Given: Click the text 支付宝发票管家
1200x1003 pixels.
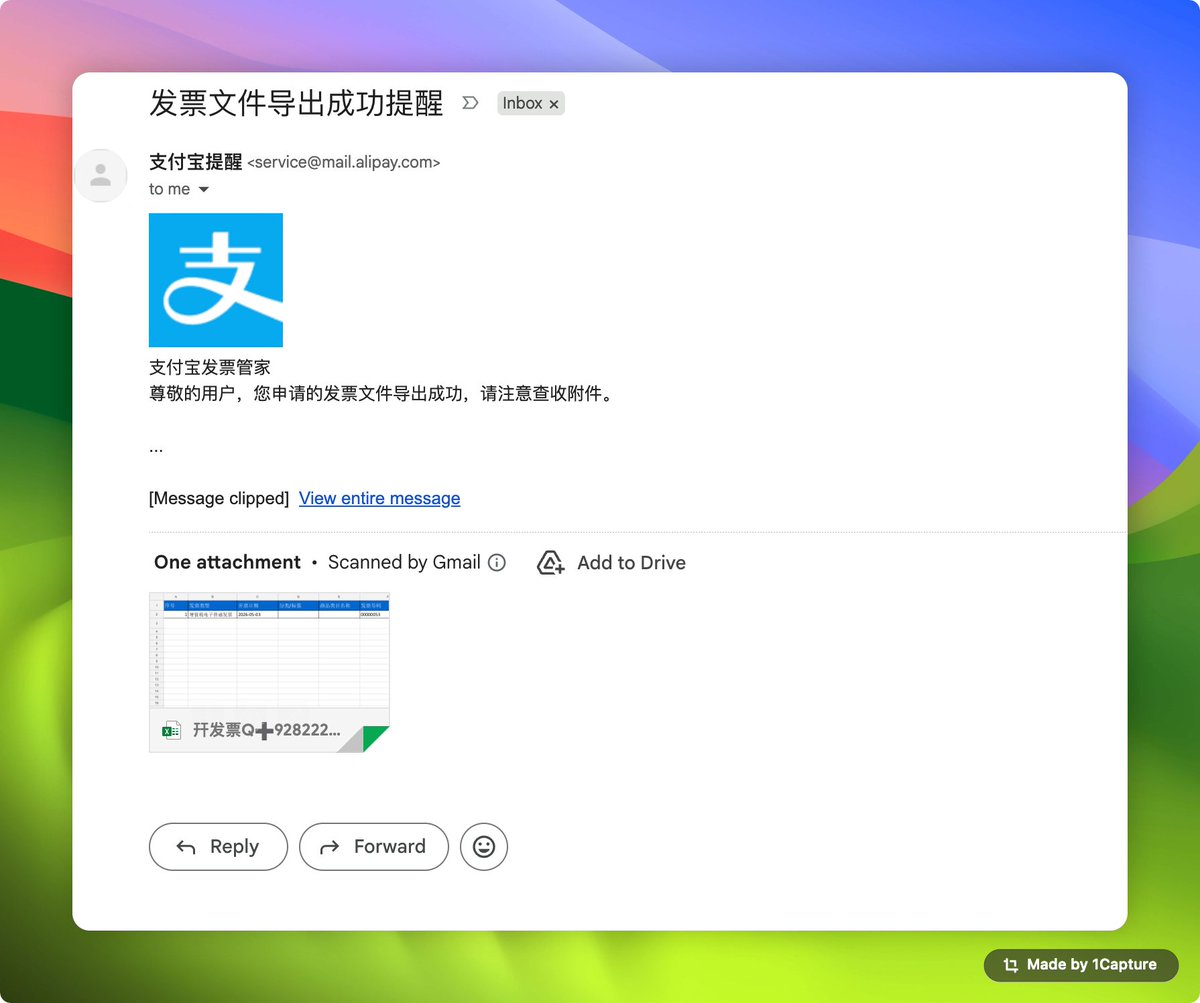Looking at the screenshot, I should tap(210, 368).
